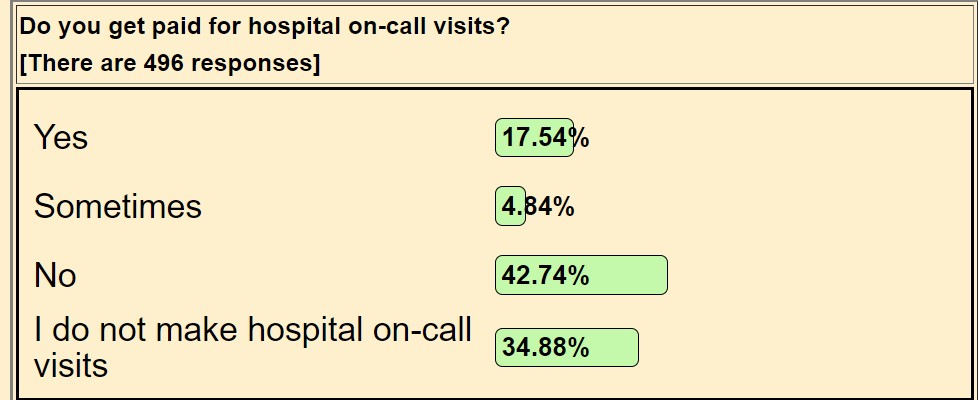Click "I do not make hospital on-call" text
This screenshot has width=978, height=400.
click(x=252, y=331)
